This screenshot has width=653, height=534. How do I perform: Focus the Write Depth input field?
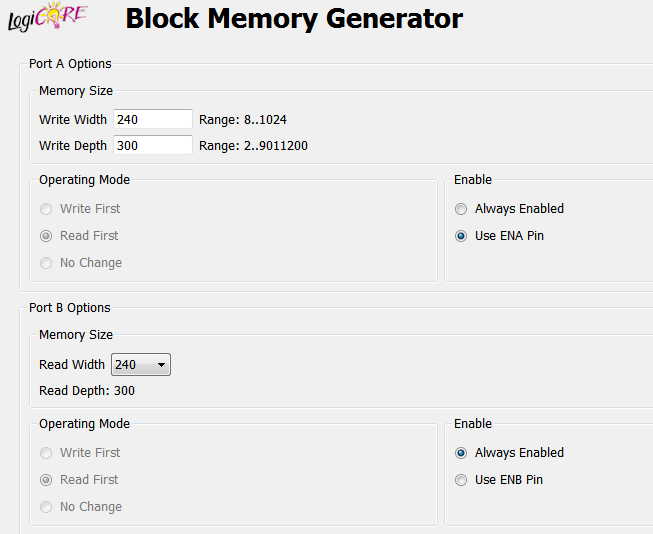coord(152,146)
